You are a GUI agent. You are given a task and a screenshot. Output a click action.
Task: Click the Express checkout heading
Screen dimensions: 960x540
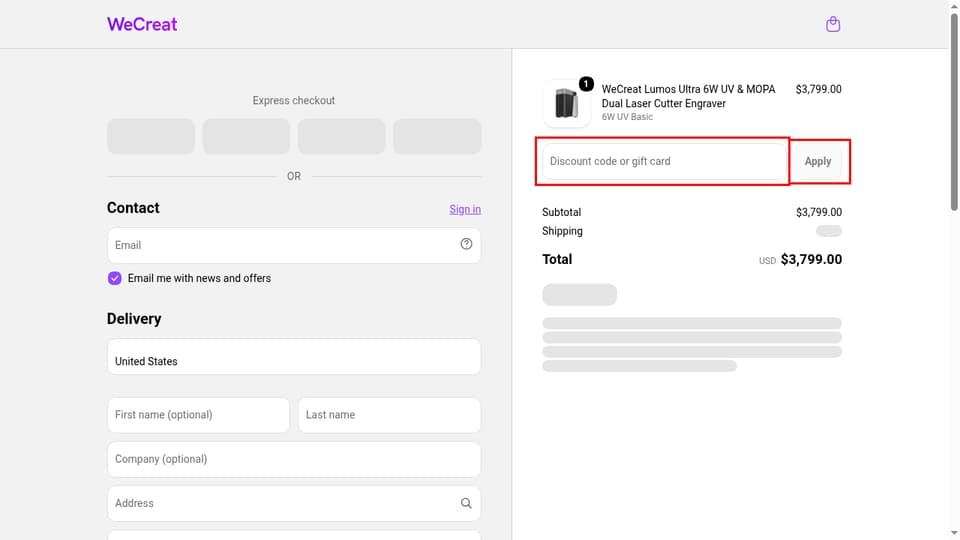(294, 100)
